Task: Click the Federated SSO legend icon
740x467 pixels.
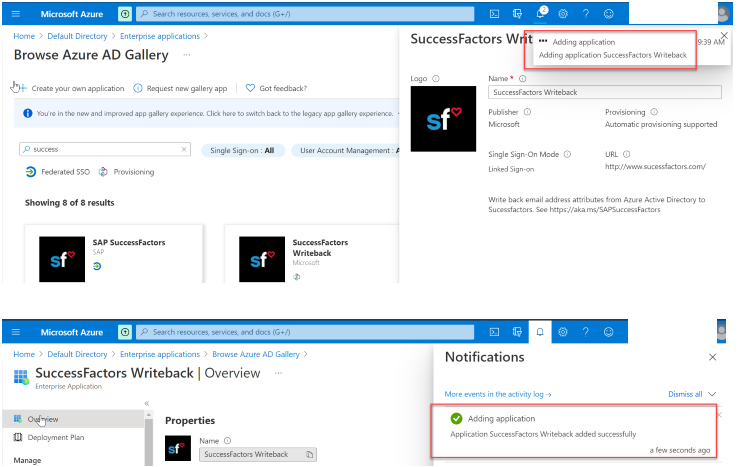Action: click(x=31, y=172)
